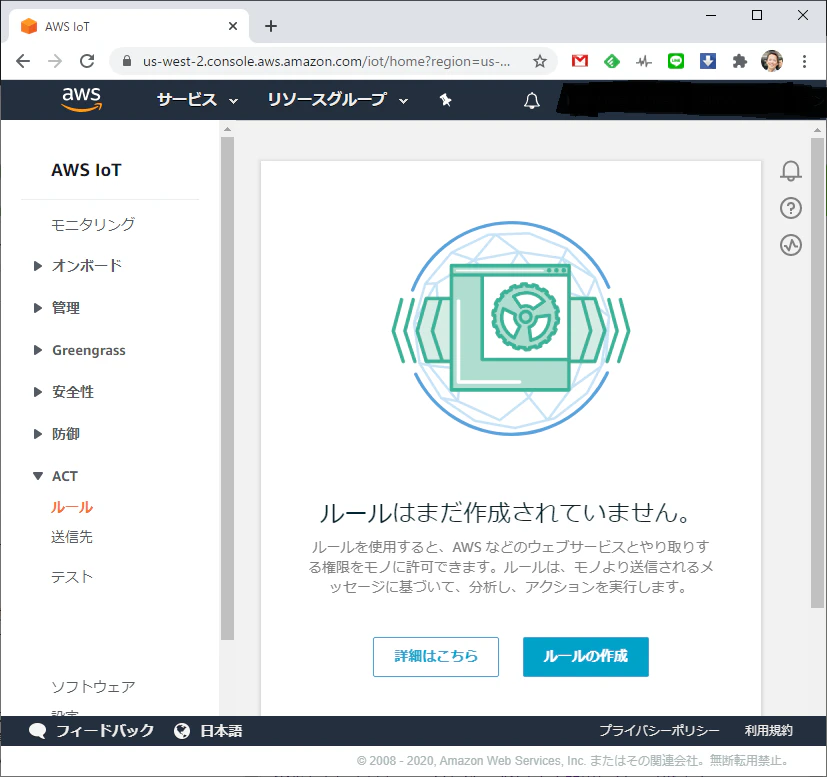827x777 pixels.
Task: Click the ルールの作成 button
Action: [x=585, y=657]
